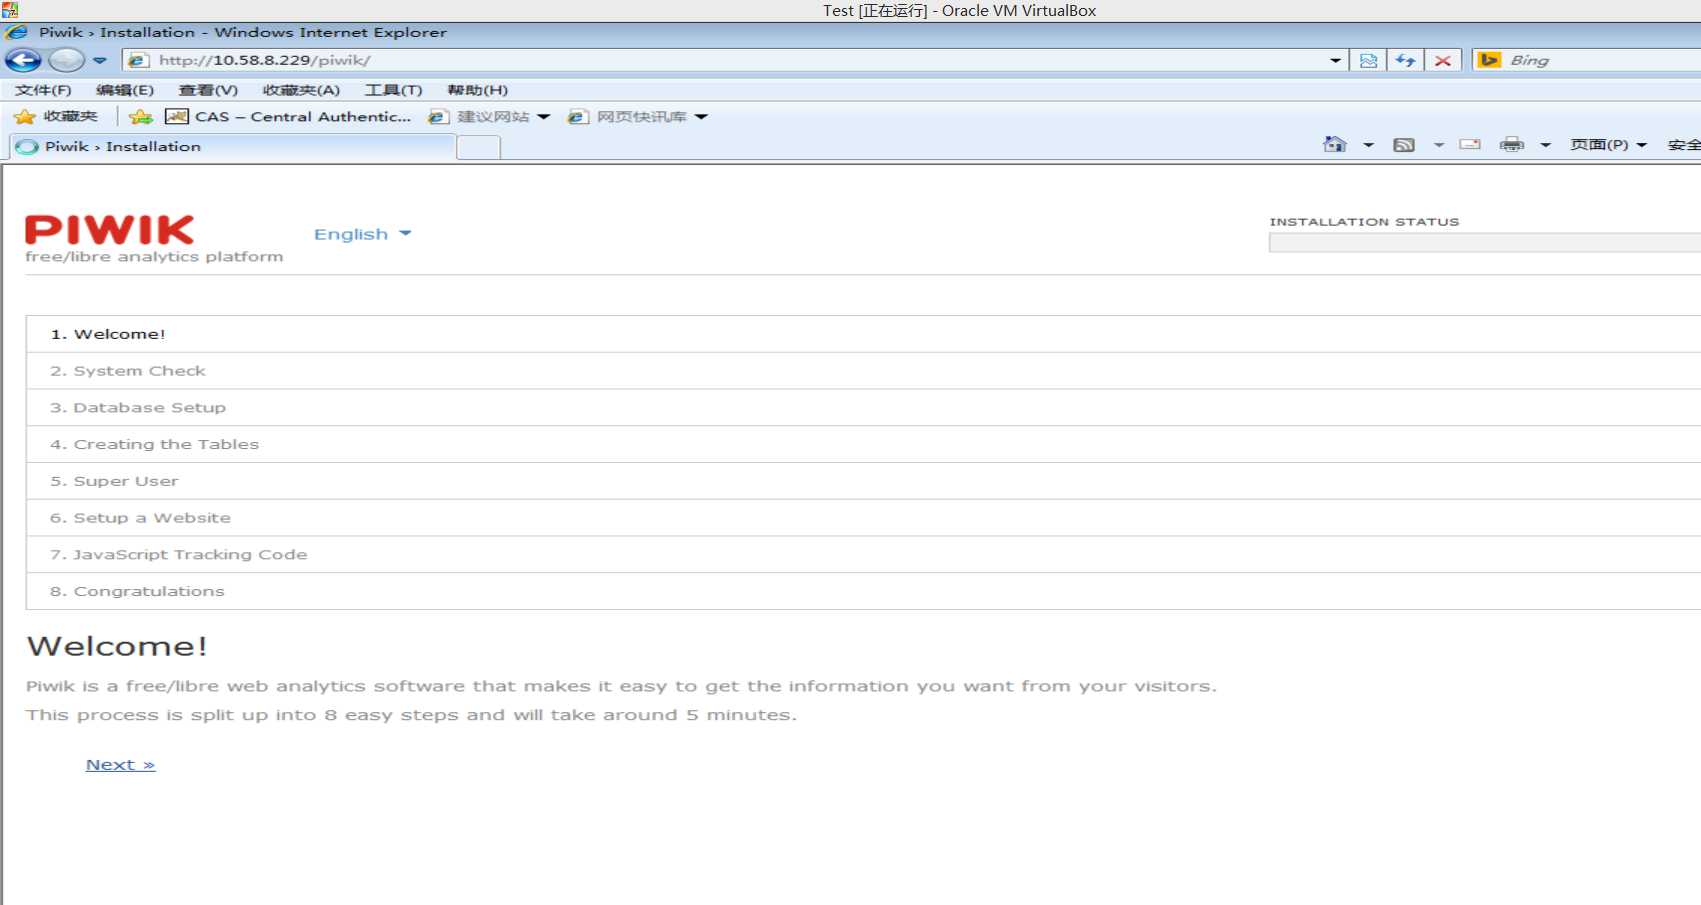The width and height of the screenshot is (1701, 905).
Task: Open the 工具(T) menu
Action: 393,90
